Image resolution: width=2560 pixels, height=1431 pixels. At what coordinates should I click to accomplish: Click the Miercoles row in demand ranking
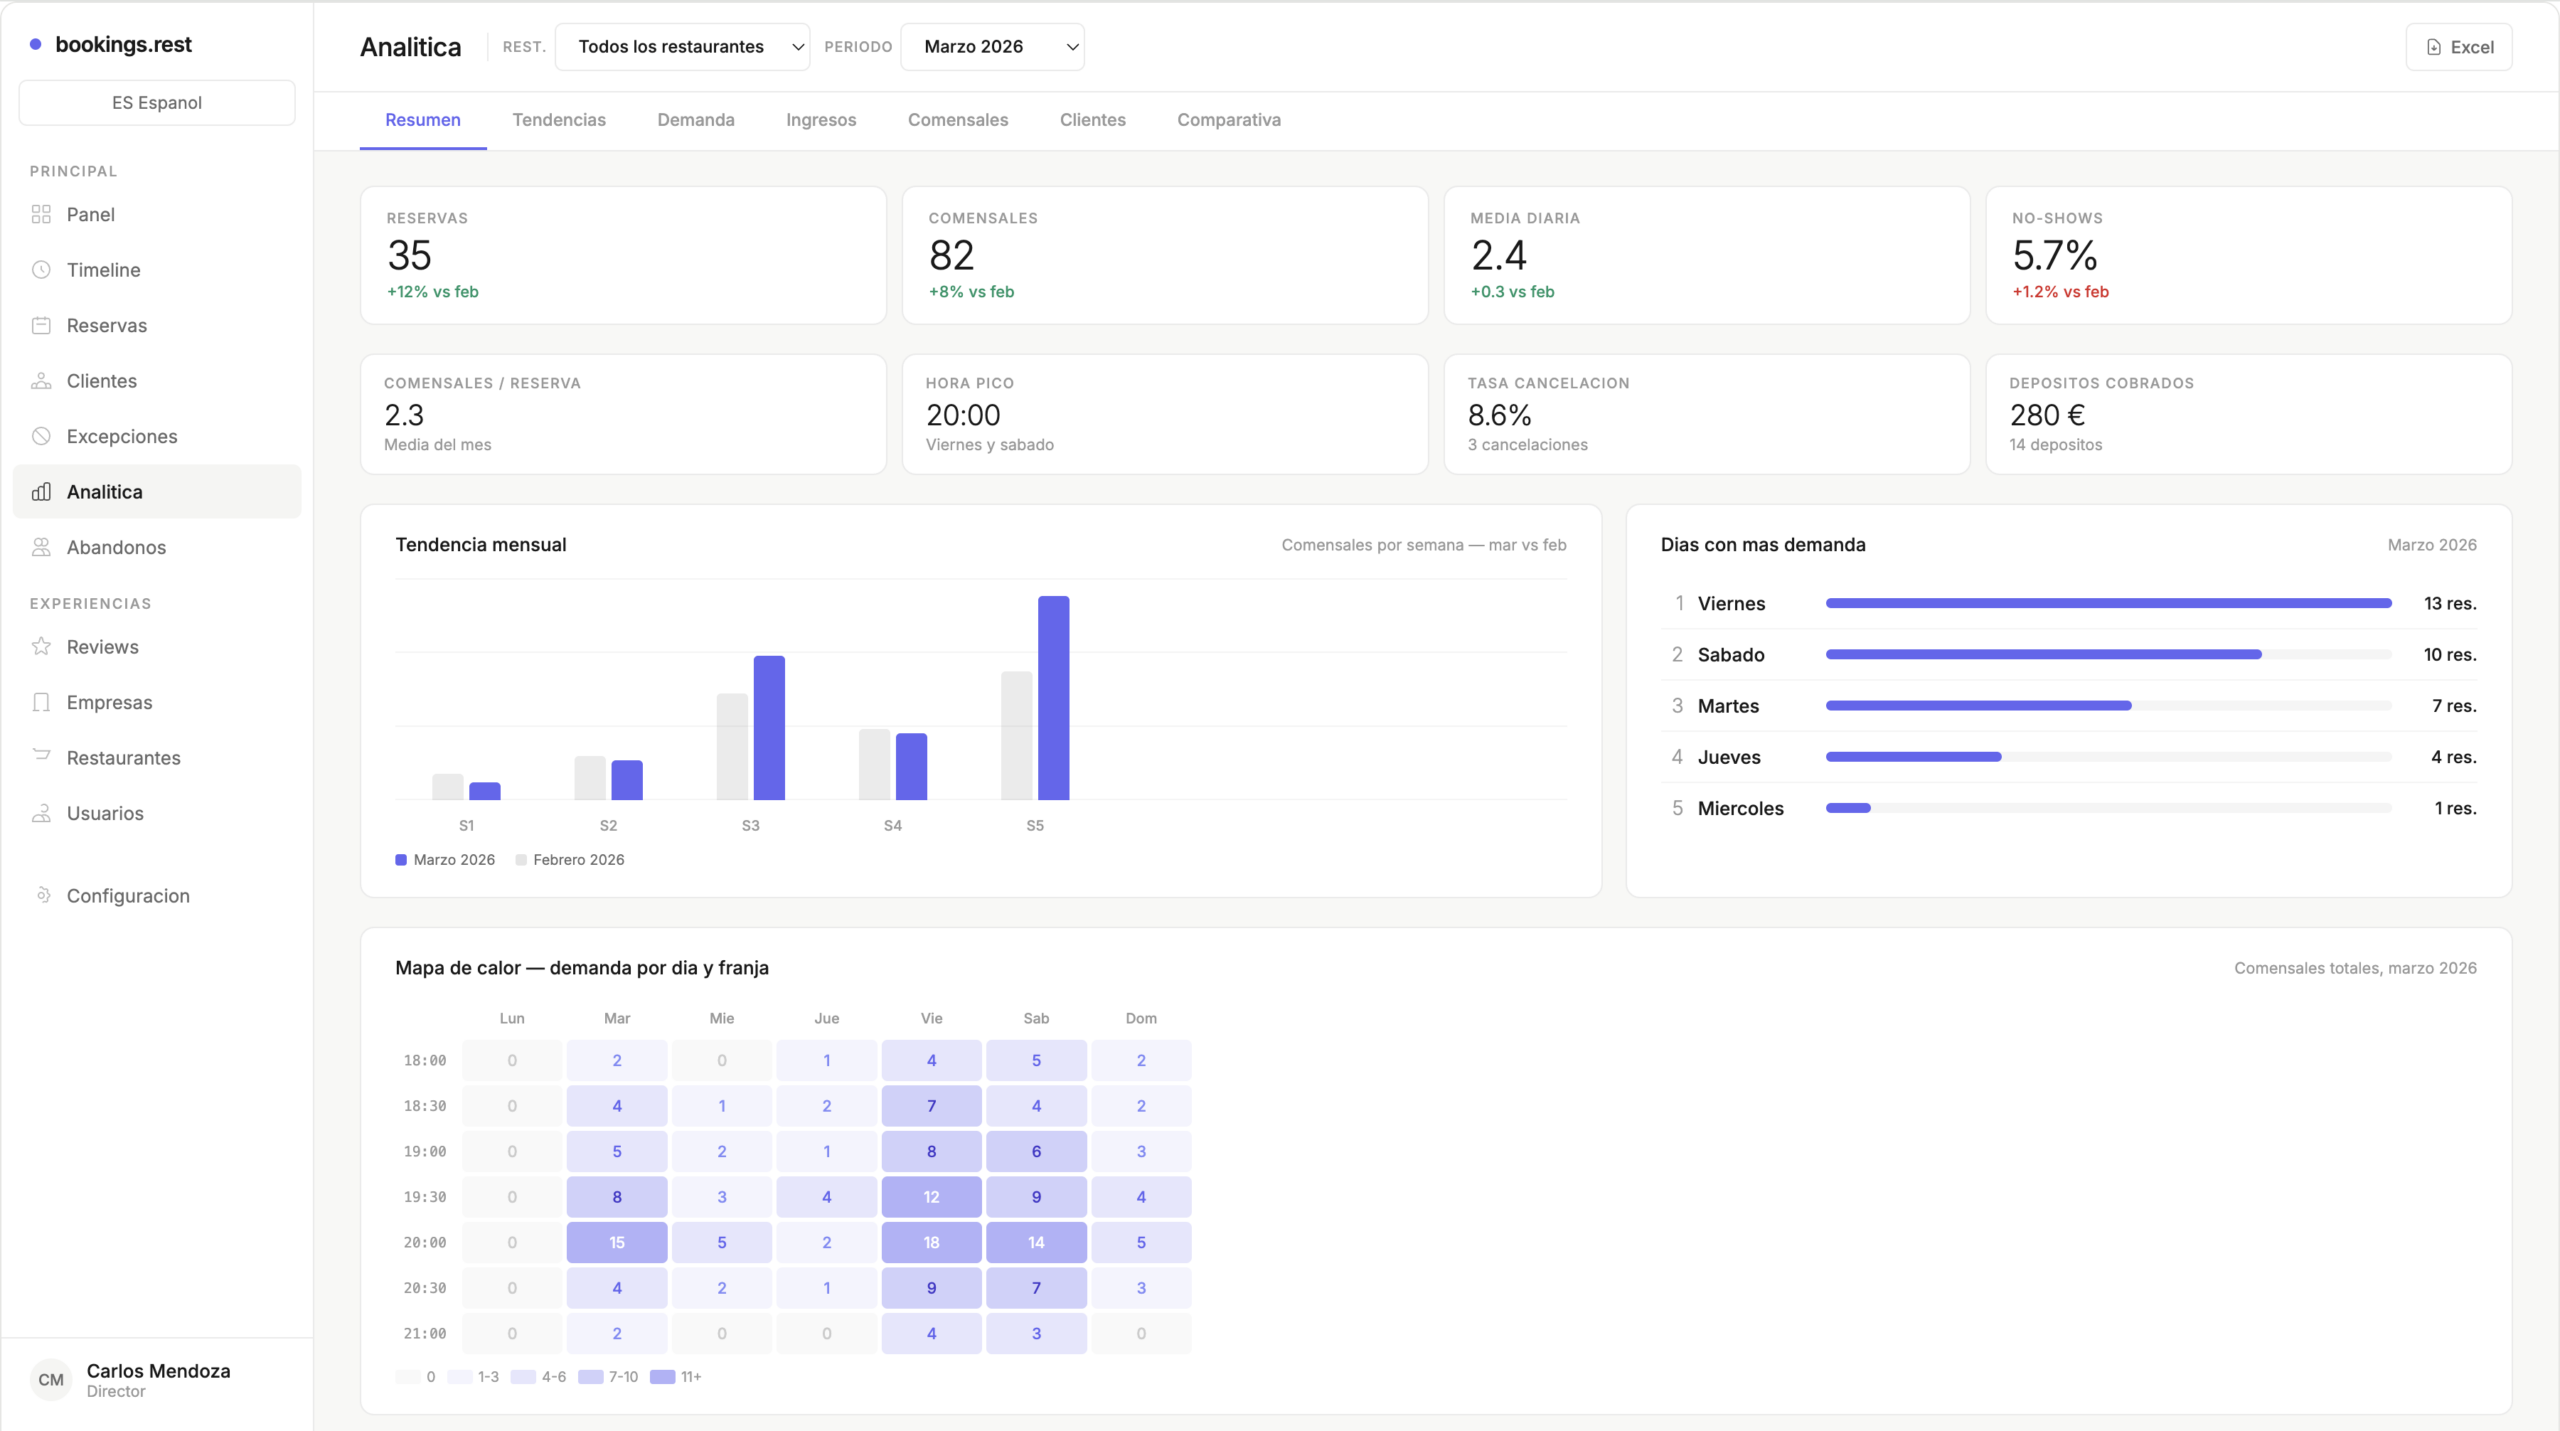click(x=2068, y=808)
